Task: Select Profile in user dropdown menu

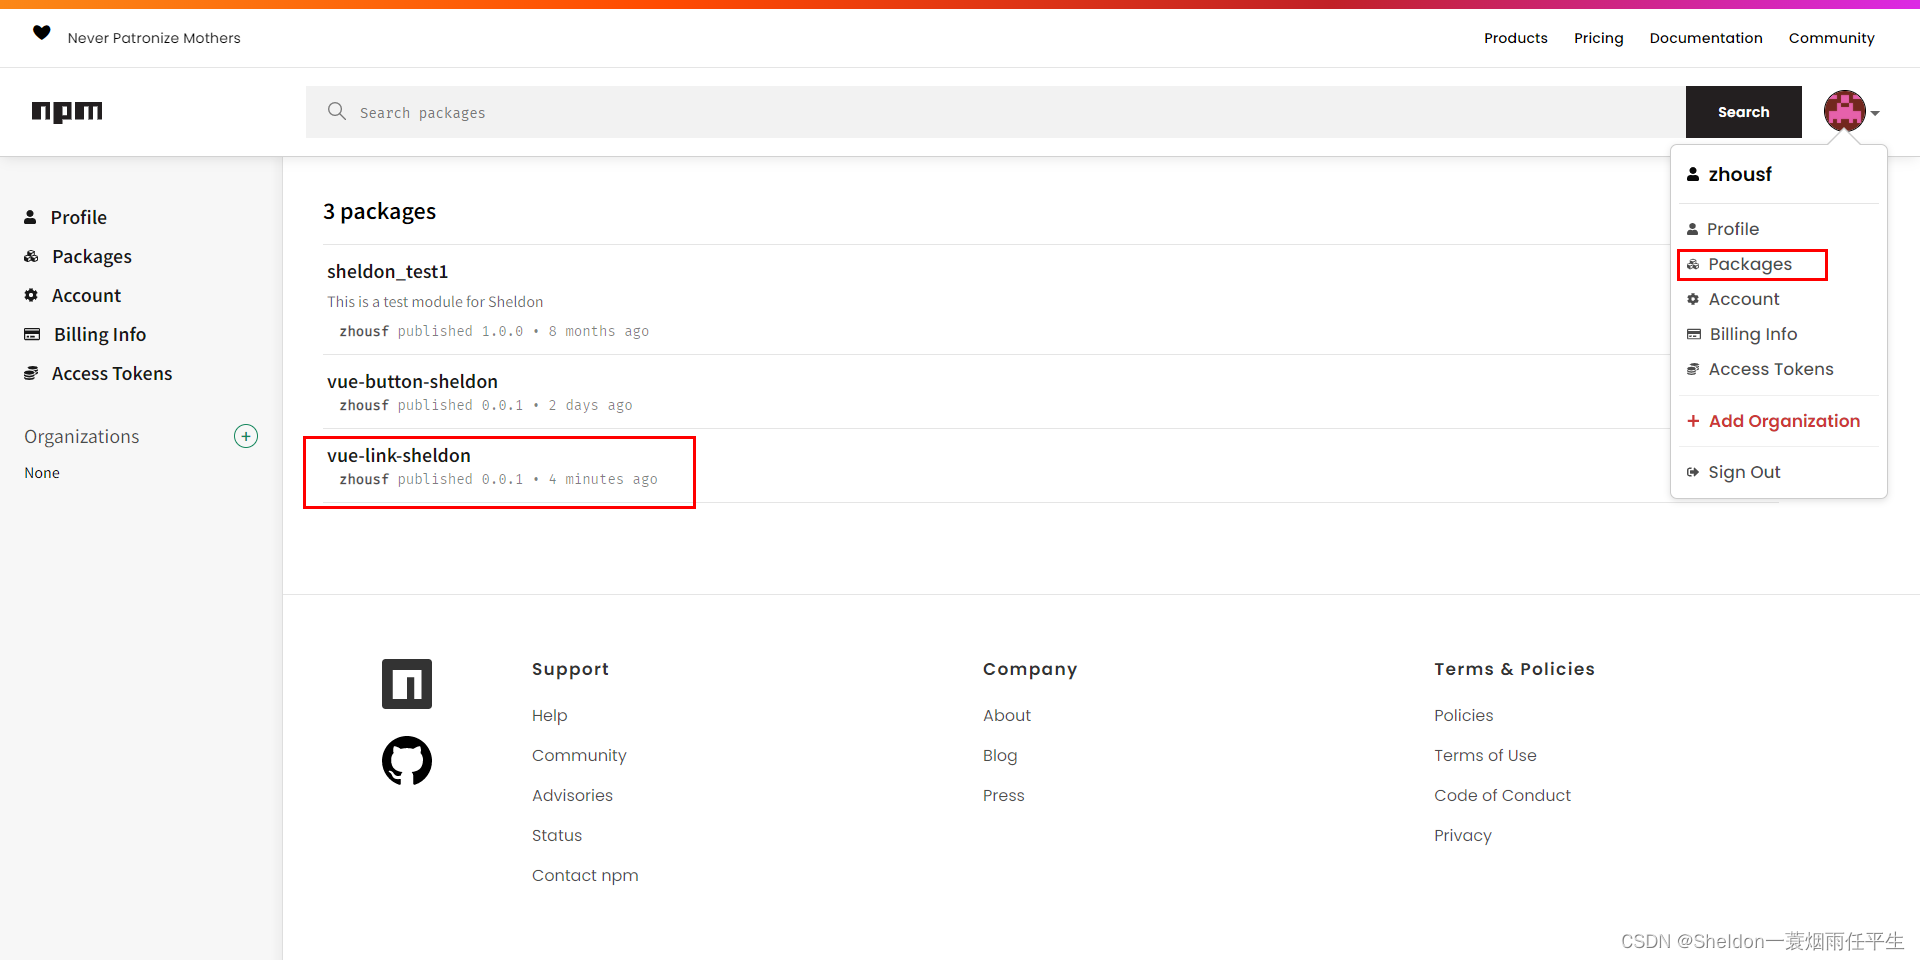Action: (1732, 229)
